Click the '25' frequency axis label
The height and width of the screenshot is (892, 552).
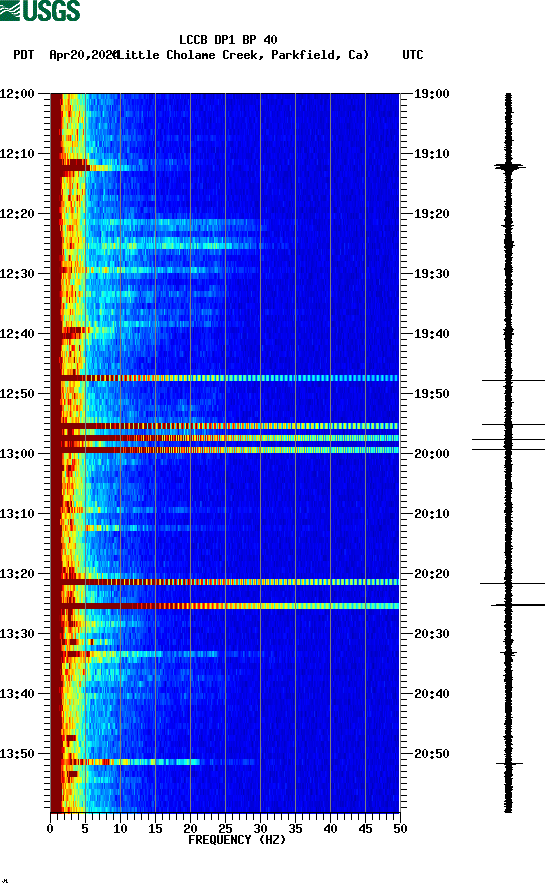pos(225,828)
